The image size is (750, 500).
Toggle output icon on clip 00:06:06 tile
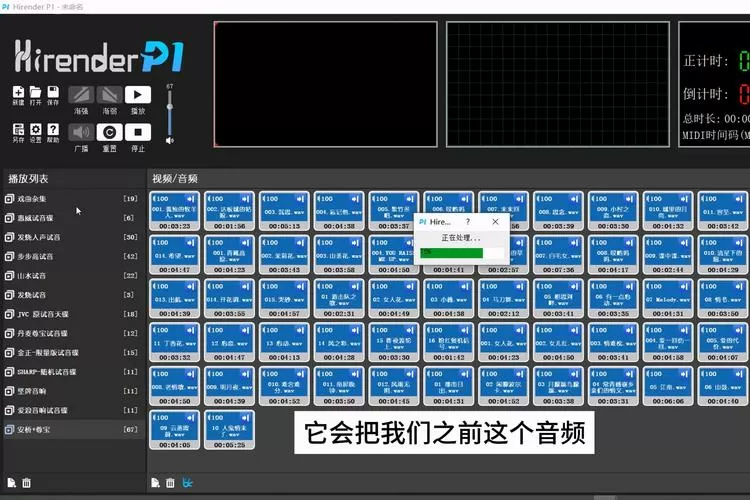684,374
